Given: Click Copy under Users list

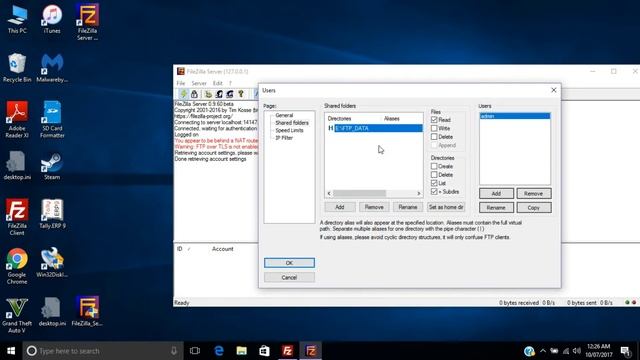Looking at the screenshot, I should 533,208.
